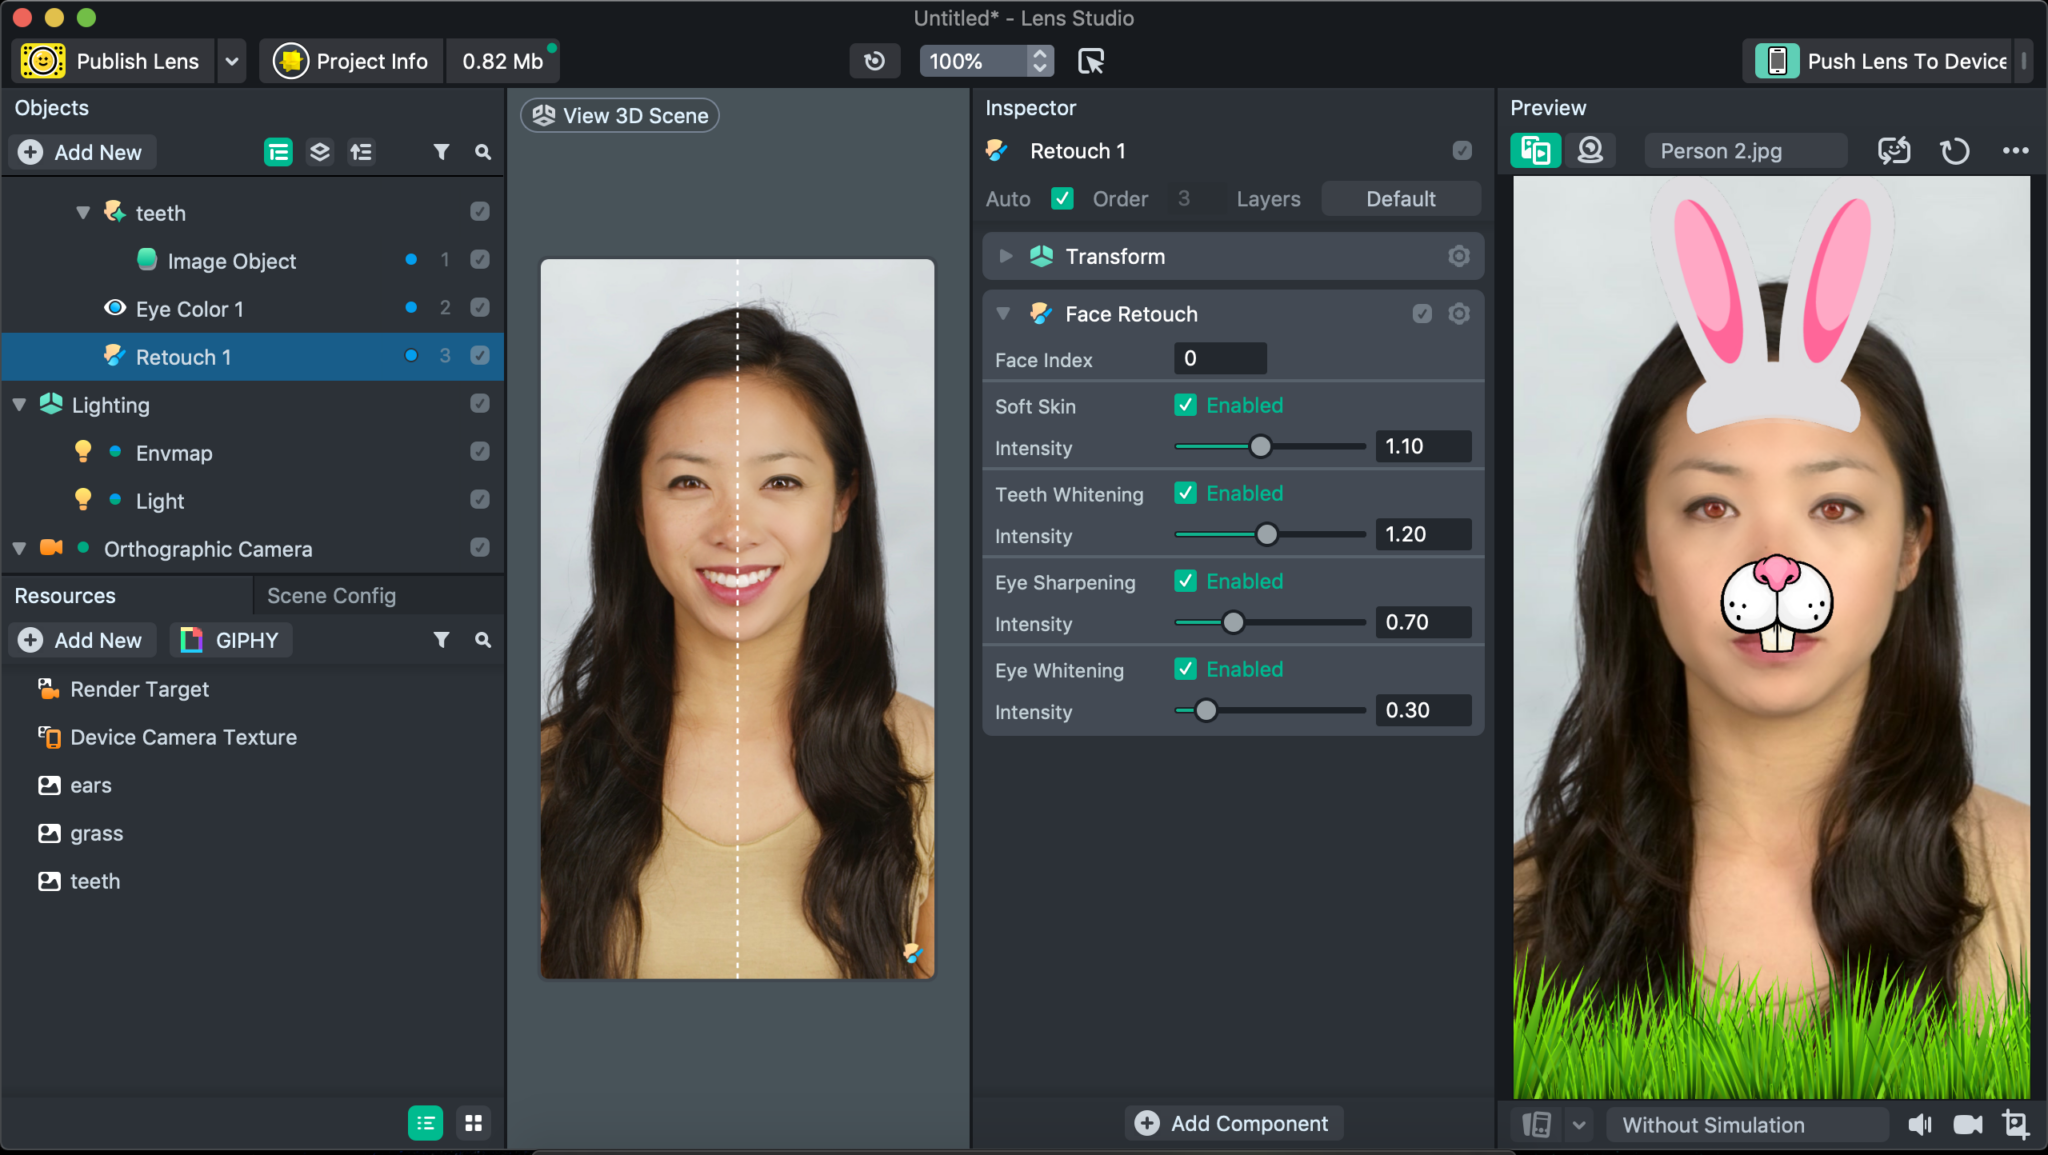Toggle visibility of the Lighting object
Screen dimensions: 2048x1155
point(480,404)
